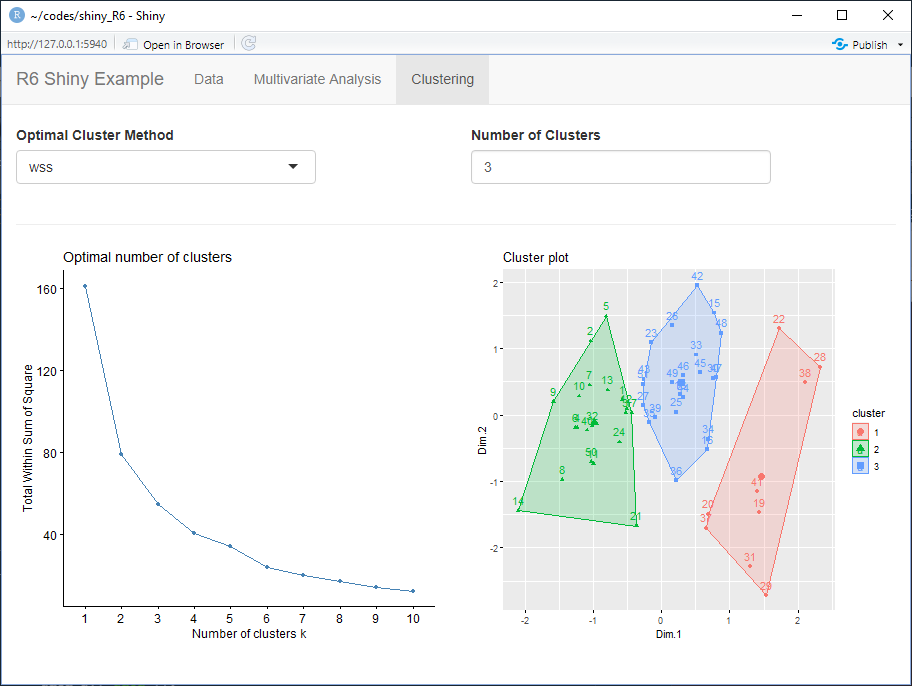The height and width of the screenshot is (686, 912).
Task: Click the R logo in title bar
Action: click(x=16, y=15)
